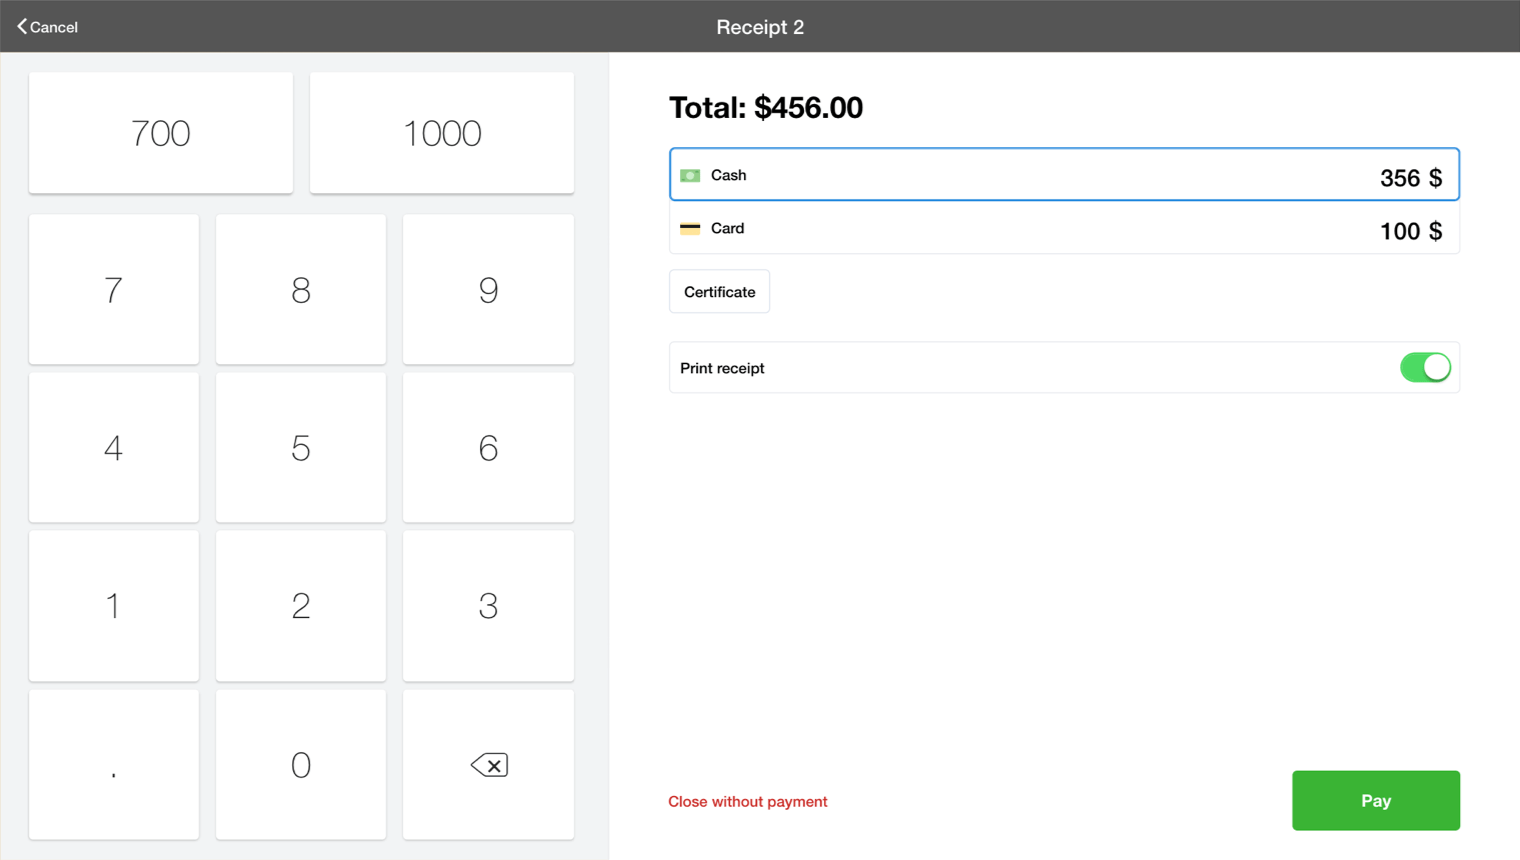This screenshot has height=860, width=1520.
Task: Select the Card payment row
Action: tap(1000, 230)
